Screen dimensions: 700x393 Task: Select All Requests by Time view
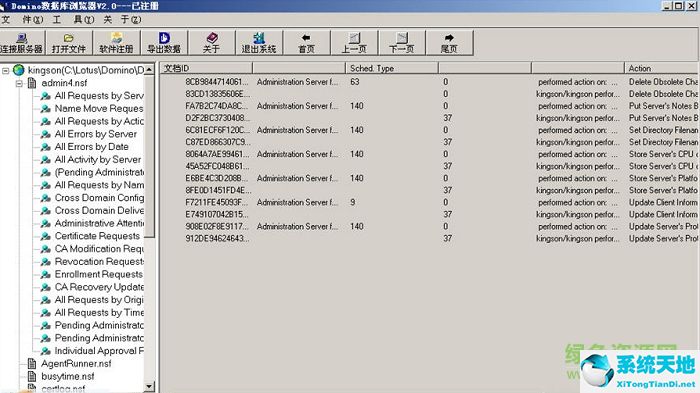[99, 313]
